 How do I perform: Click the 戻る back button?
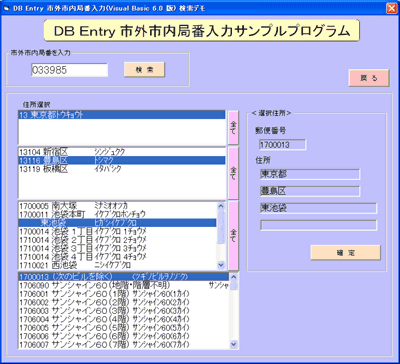pos(369,78)
